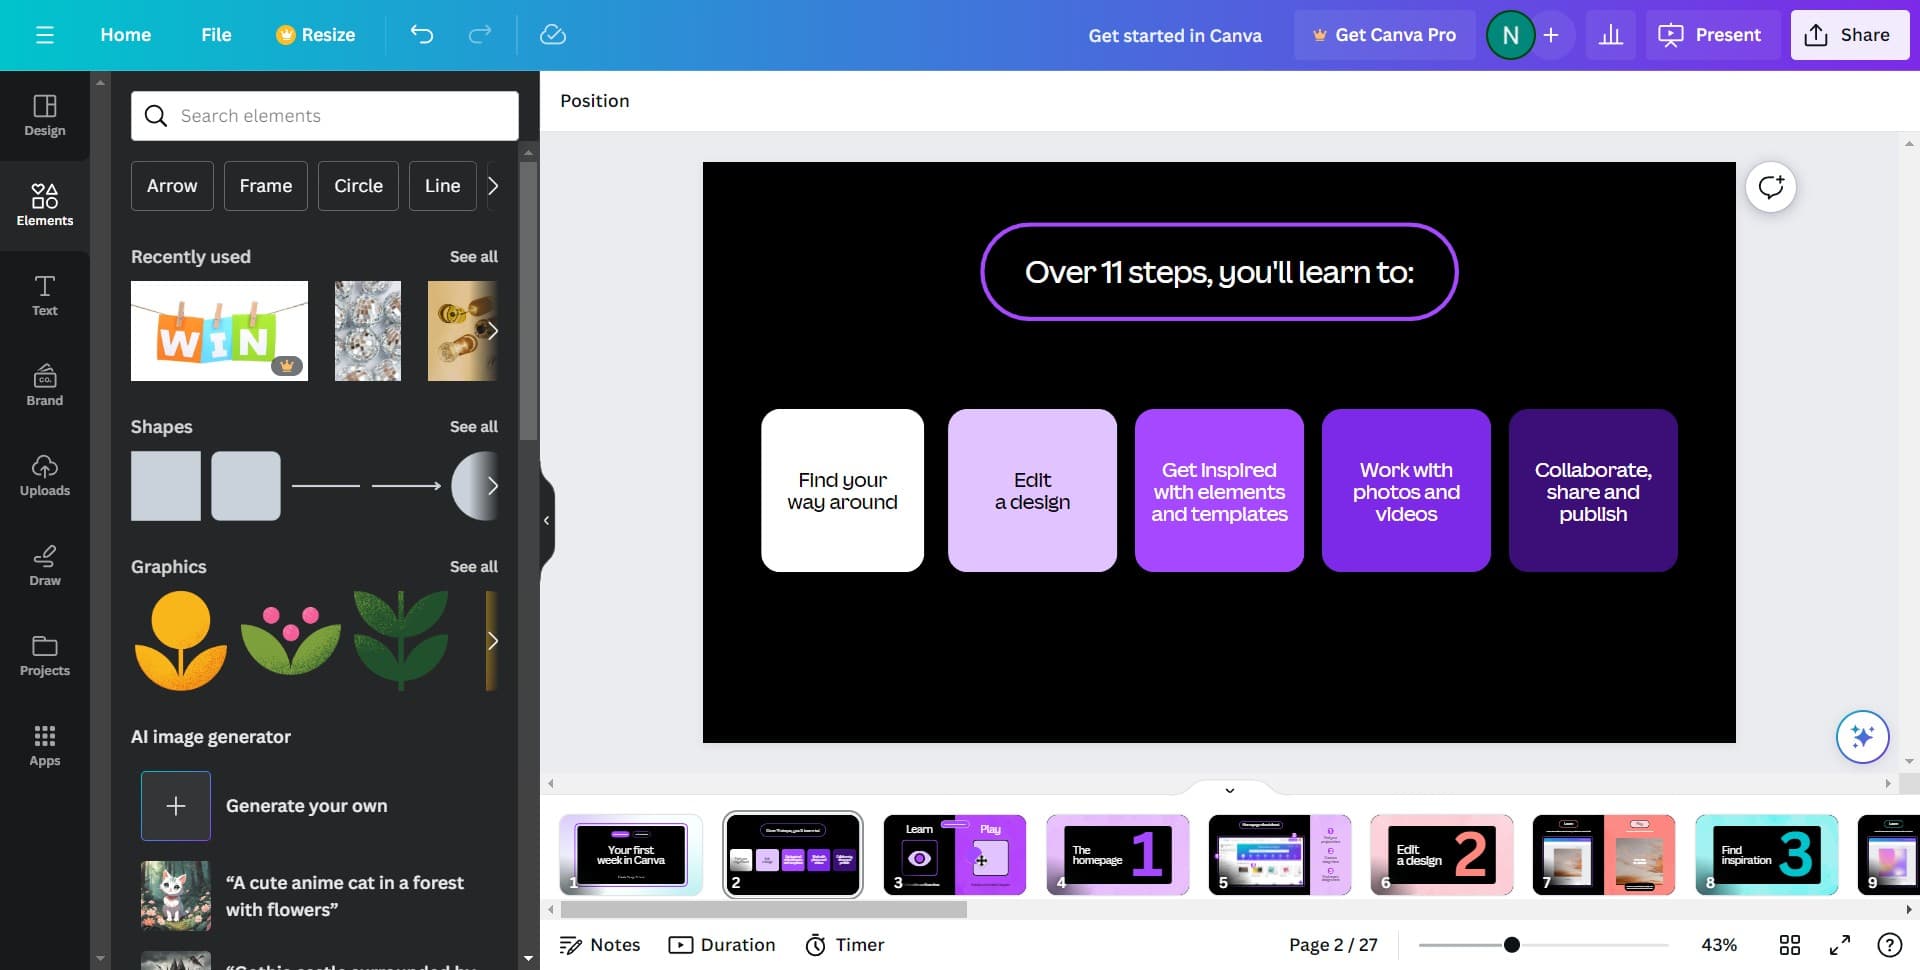1920x970 pixels.
Task: Click the Redo arrow icon
Action: pyautogui.click(x=480, y=35)
